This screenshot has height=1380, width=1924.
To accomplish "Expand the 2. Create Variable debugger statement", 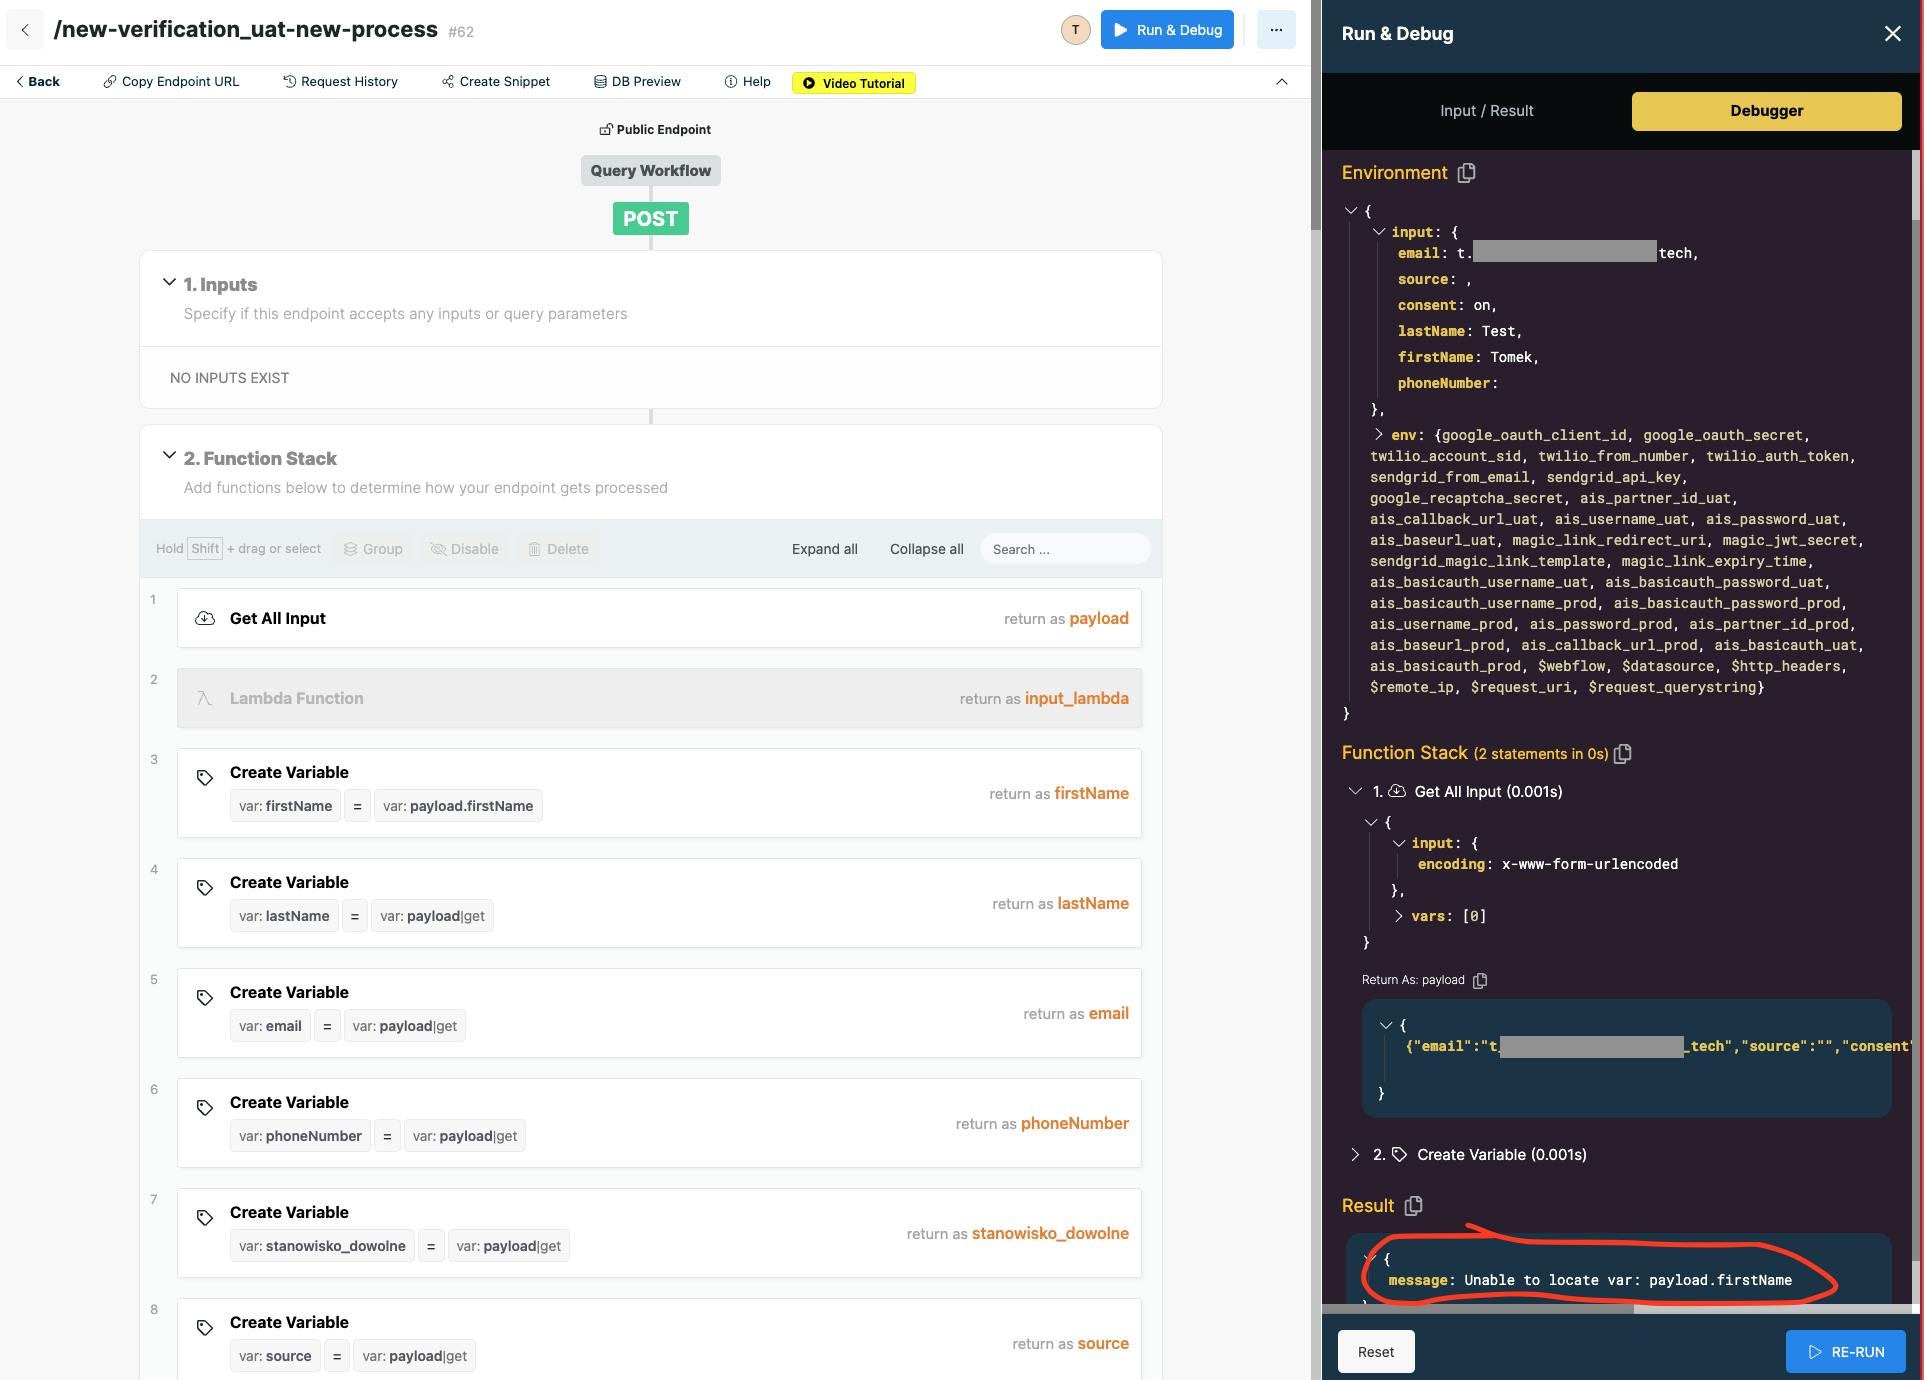I will point(1355,1154).
